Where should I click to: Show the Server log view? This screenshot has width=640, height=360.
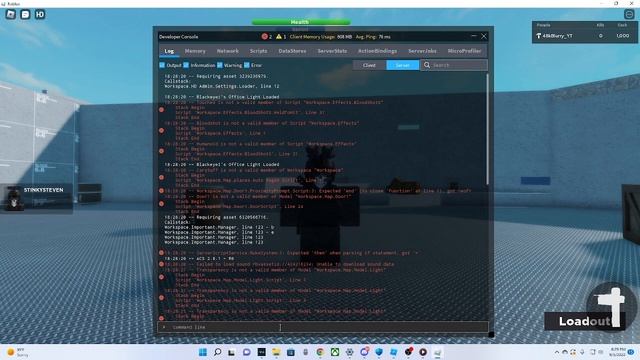click(402, 65)
